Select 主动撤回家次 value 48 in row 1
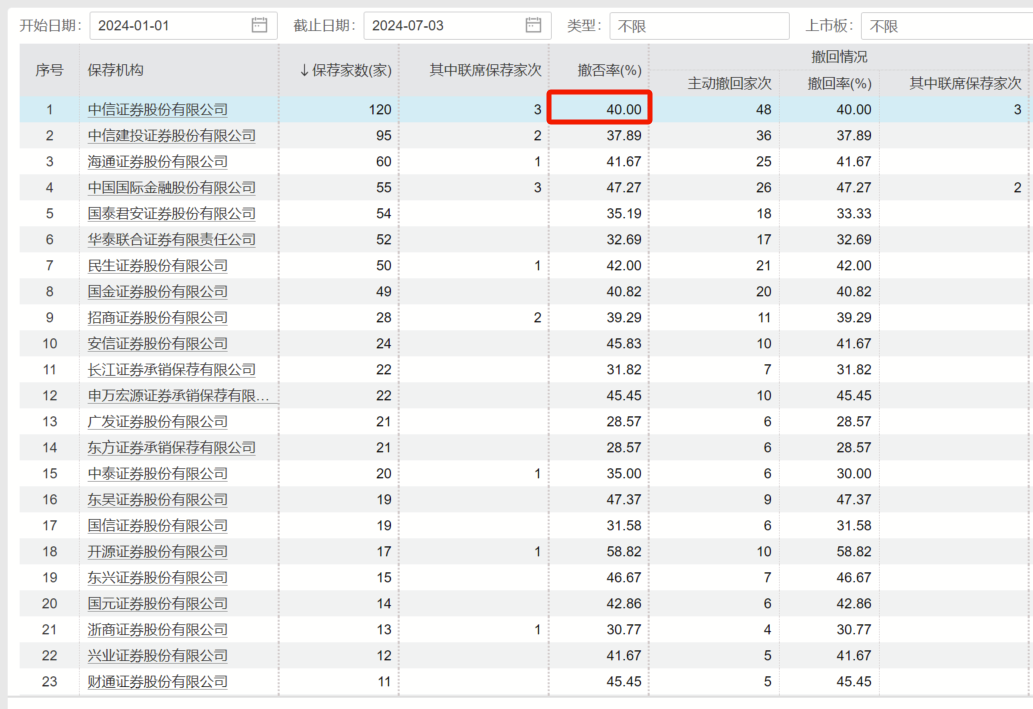The height and width of the screenshot is (709, 1033). click(x=764, y=110)
